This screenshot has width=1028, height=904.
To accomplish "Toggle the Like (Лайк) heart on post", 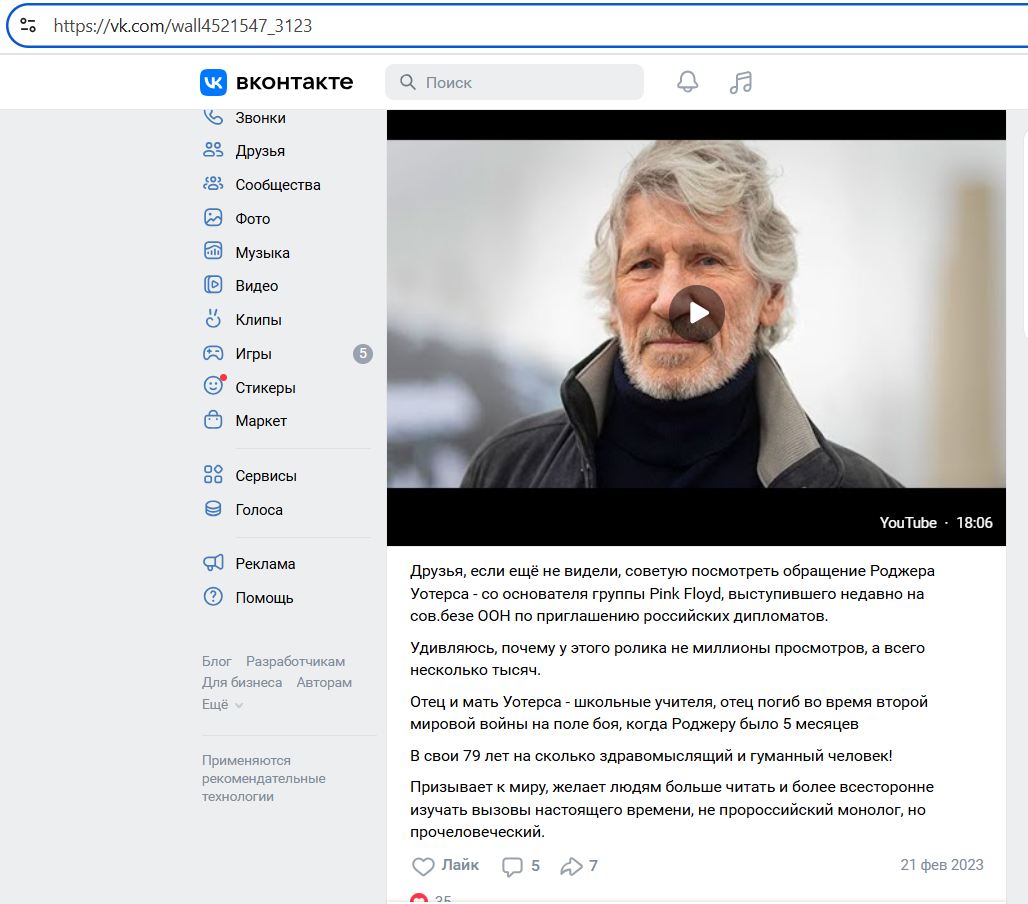I will [x=424, y=866].
